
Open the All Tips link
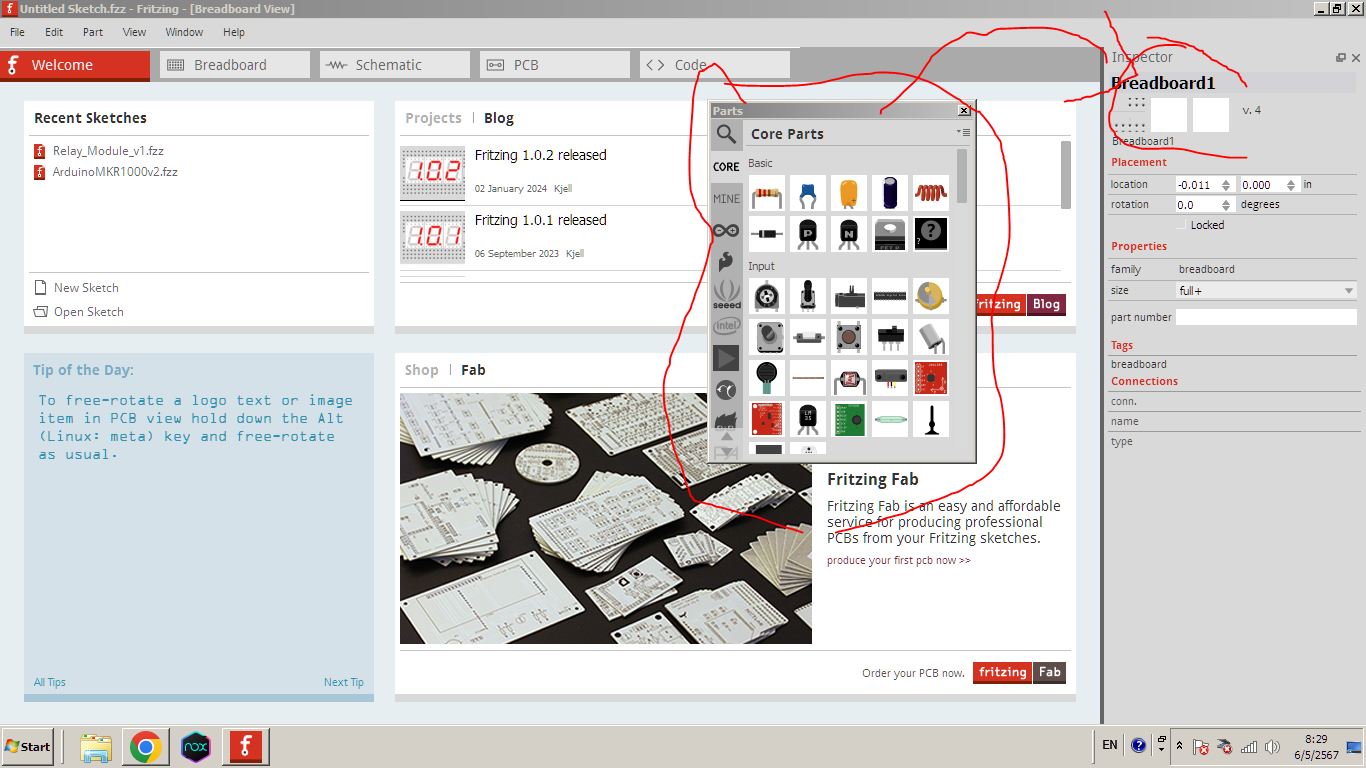(49, 682)
